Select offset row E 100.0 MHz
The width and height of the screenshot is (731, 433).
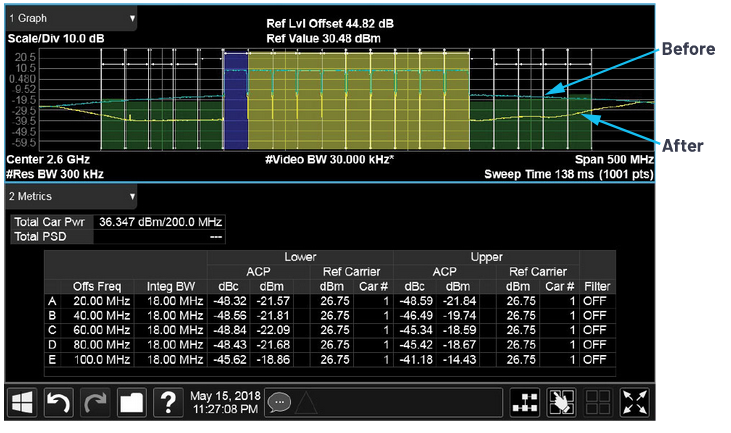point(330,360)
